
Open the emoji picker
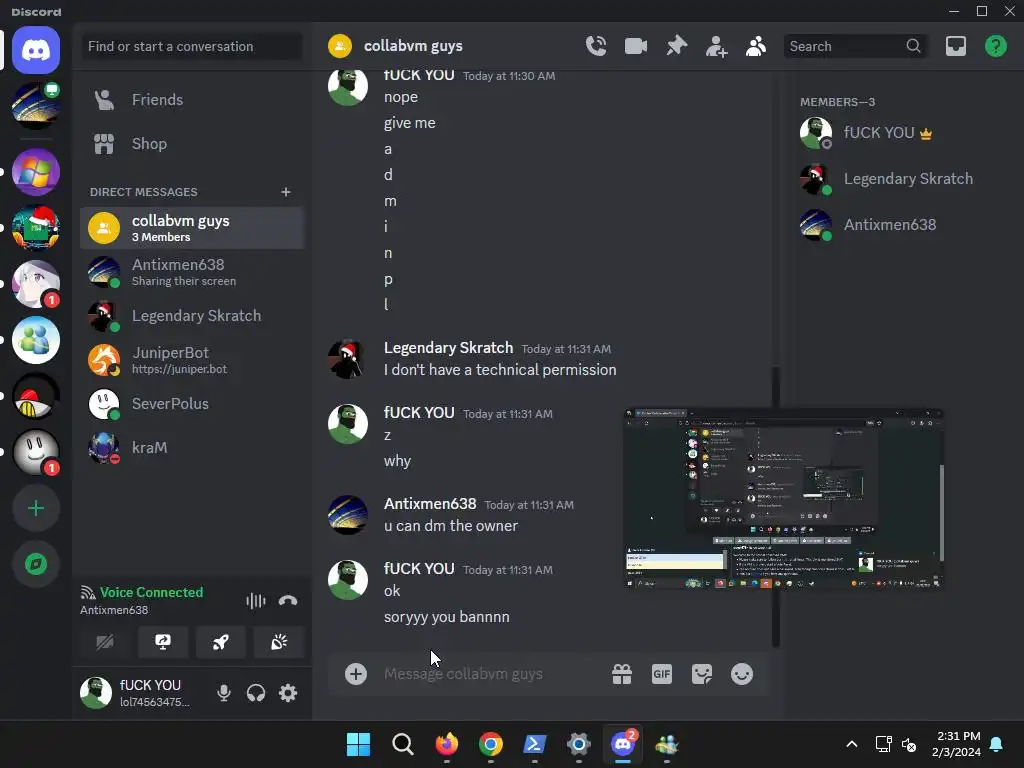(x=742, y=674)
